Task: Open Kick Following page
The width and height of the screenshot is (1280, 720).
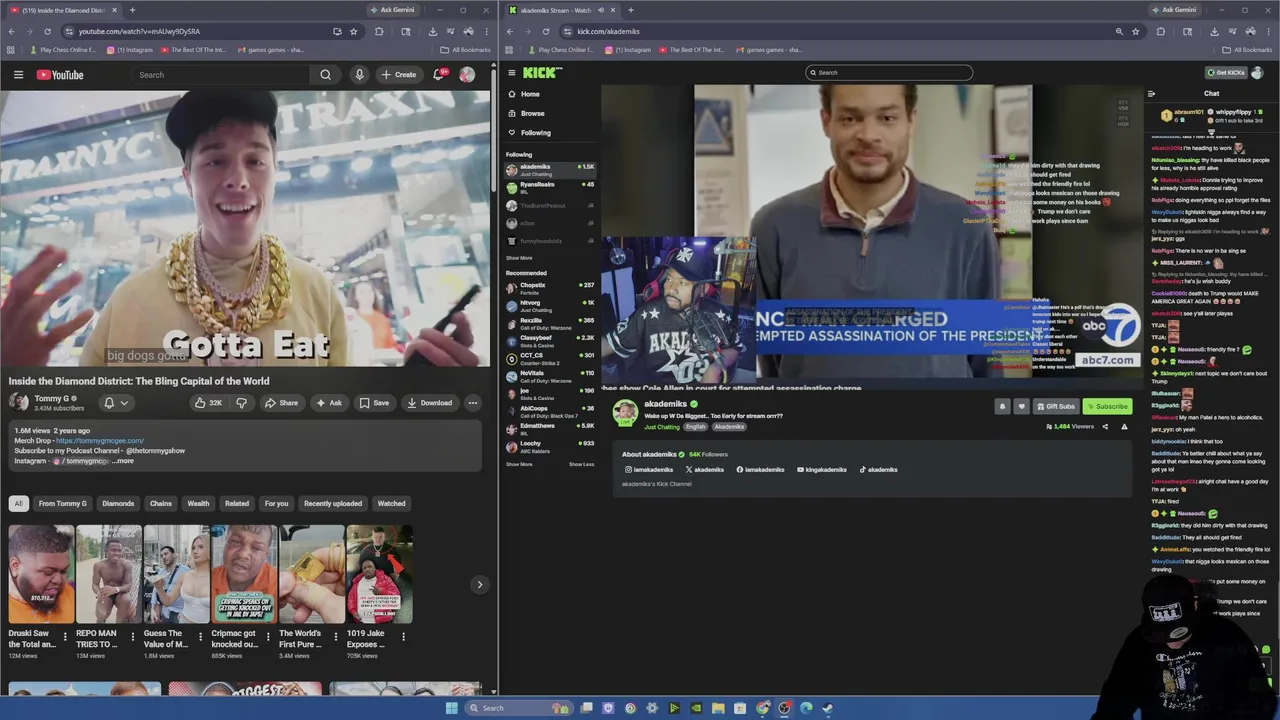Action: coord(535,132)
